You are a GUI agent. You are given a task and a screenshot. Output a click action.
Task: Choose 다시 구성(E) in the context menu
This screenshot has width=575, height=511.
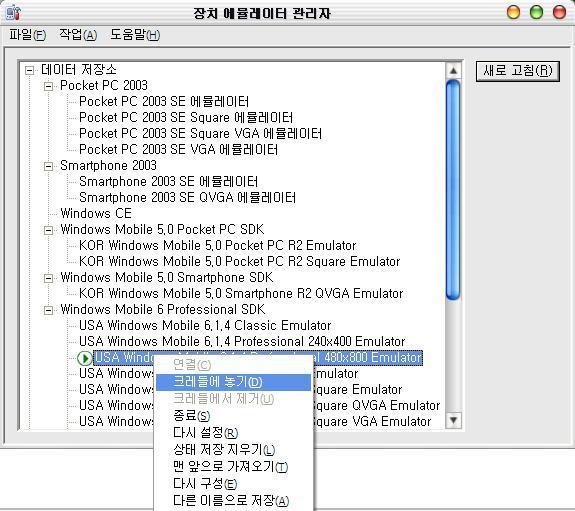pyautogui.click(x=233, y=483)
